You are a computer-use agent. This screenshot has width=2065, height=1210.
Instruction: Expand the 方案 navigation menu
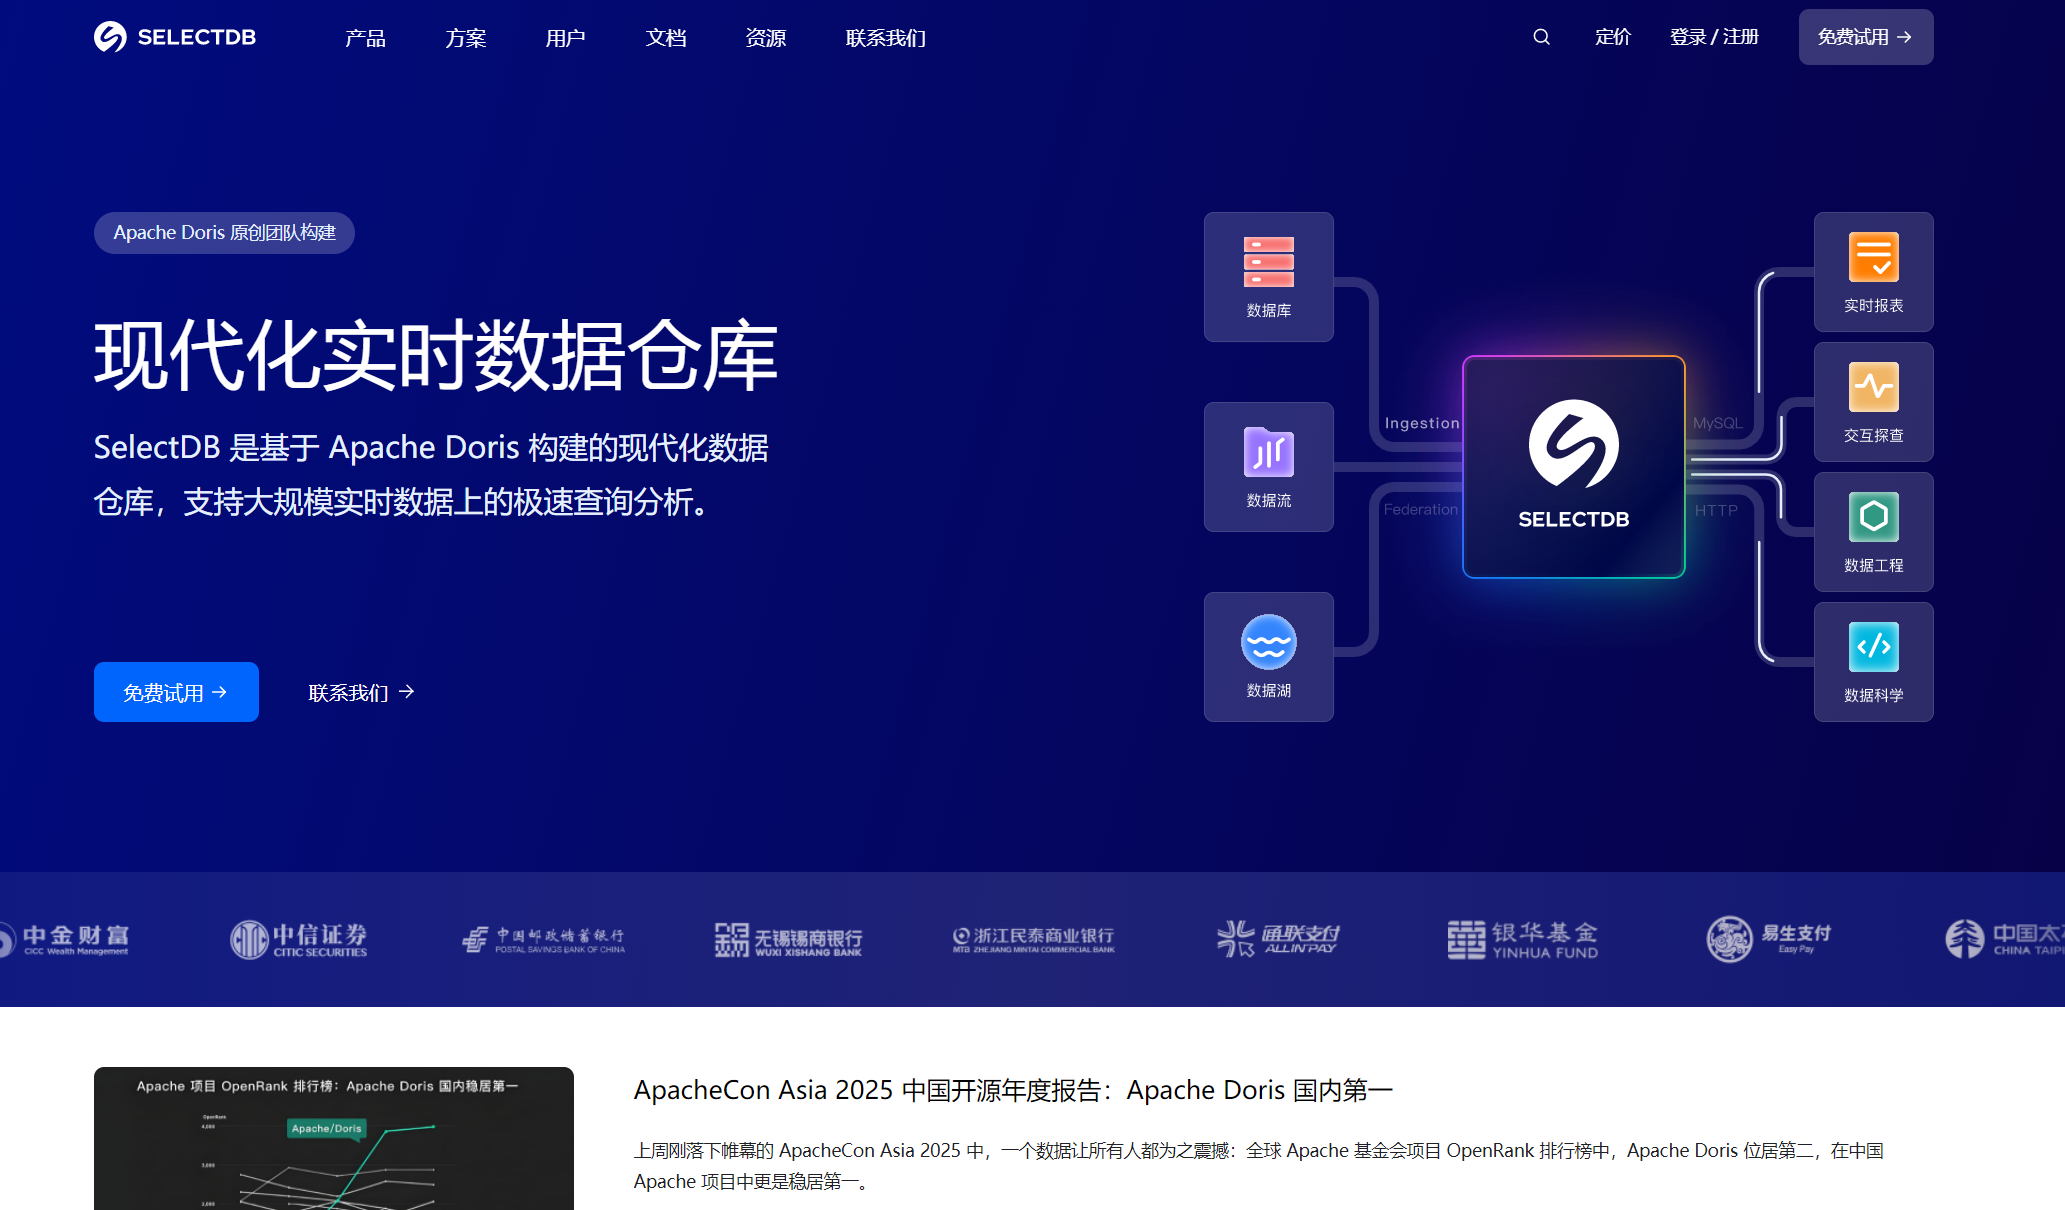(x=464, y=37)
